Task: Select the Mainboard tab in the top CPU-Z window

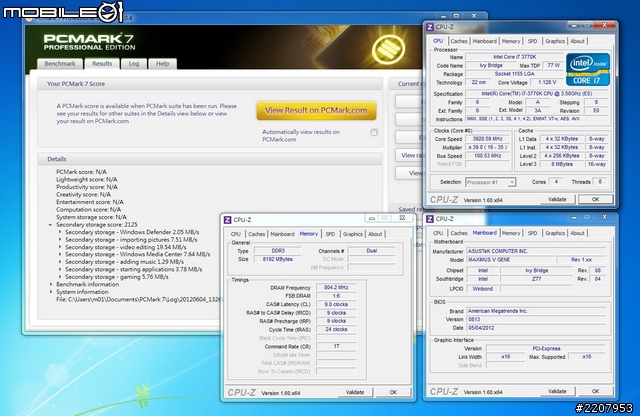Action: pos(484,41)
